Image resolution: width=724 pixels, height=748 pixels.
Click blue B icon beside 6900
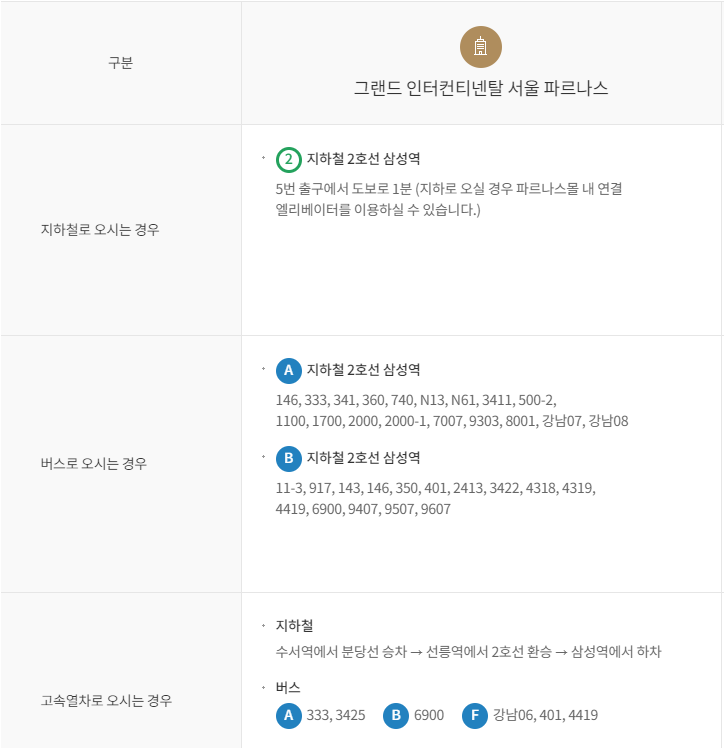(396, 716)
